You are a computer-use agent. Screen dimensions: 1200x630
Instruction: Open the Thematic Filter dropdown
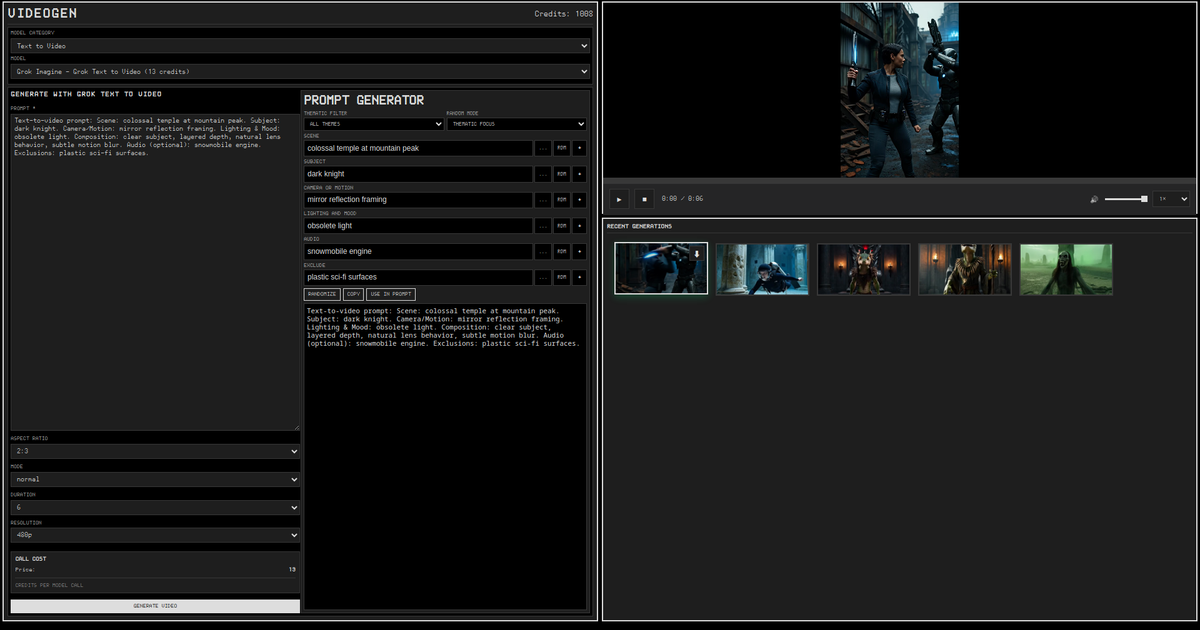coord(373,124)
